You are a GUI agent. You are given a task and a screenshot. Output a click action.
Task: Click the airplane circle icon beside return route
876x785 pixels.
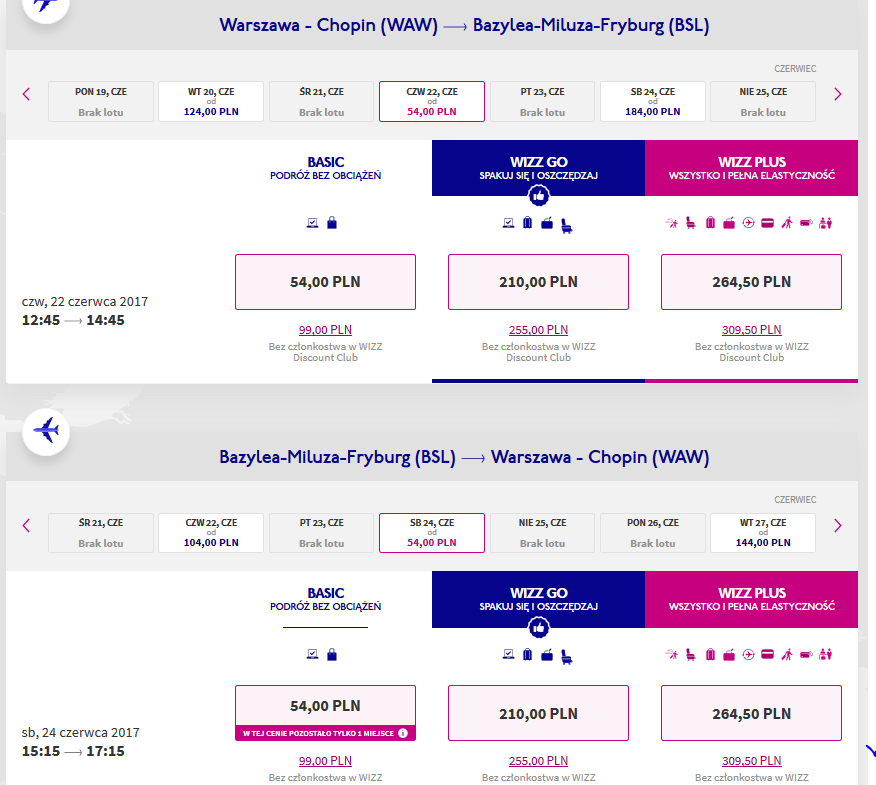coord(46,432)
